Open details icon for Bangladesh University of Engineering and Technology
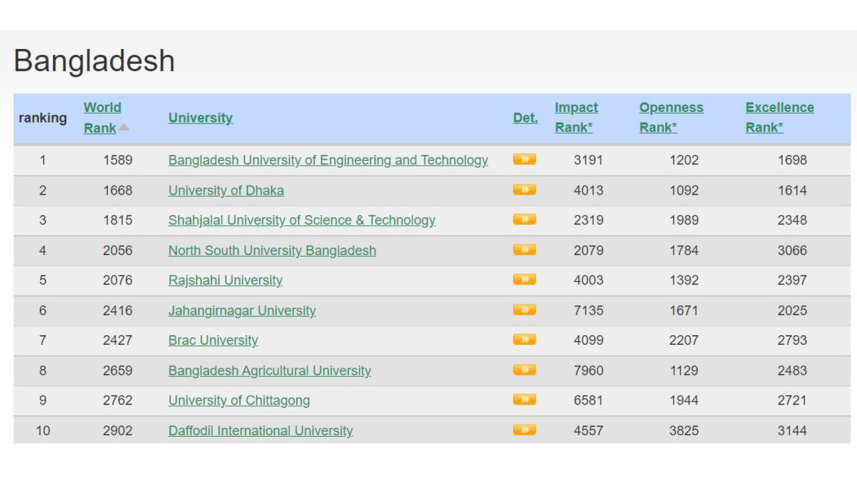 524,160
